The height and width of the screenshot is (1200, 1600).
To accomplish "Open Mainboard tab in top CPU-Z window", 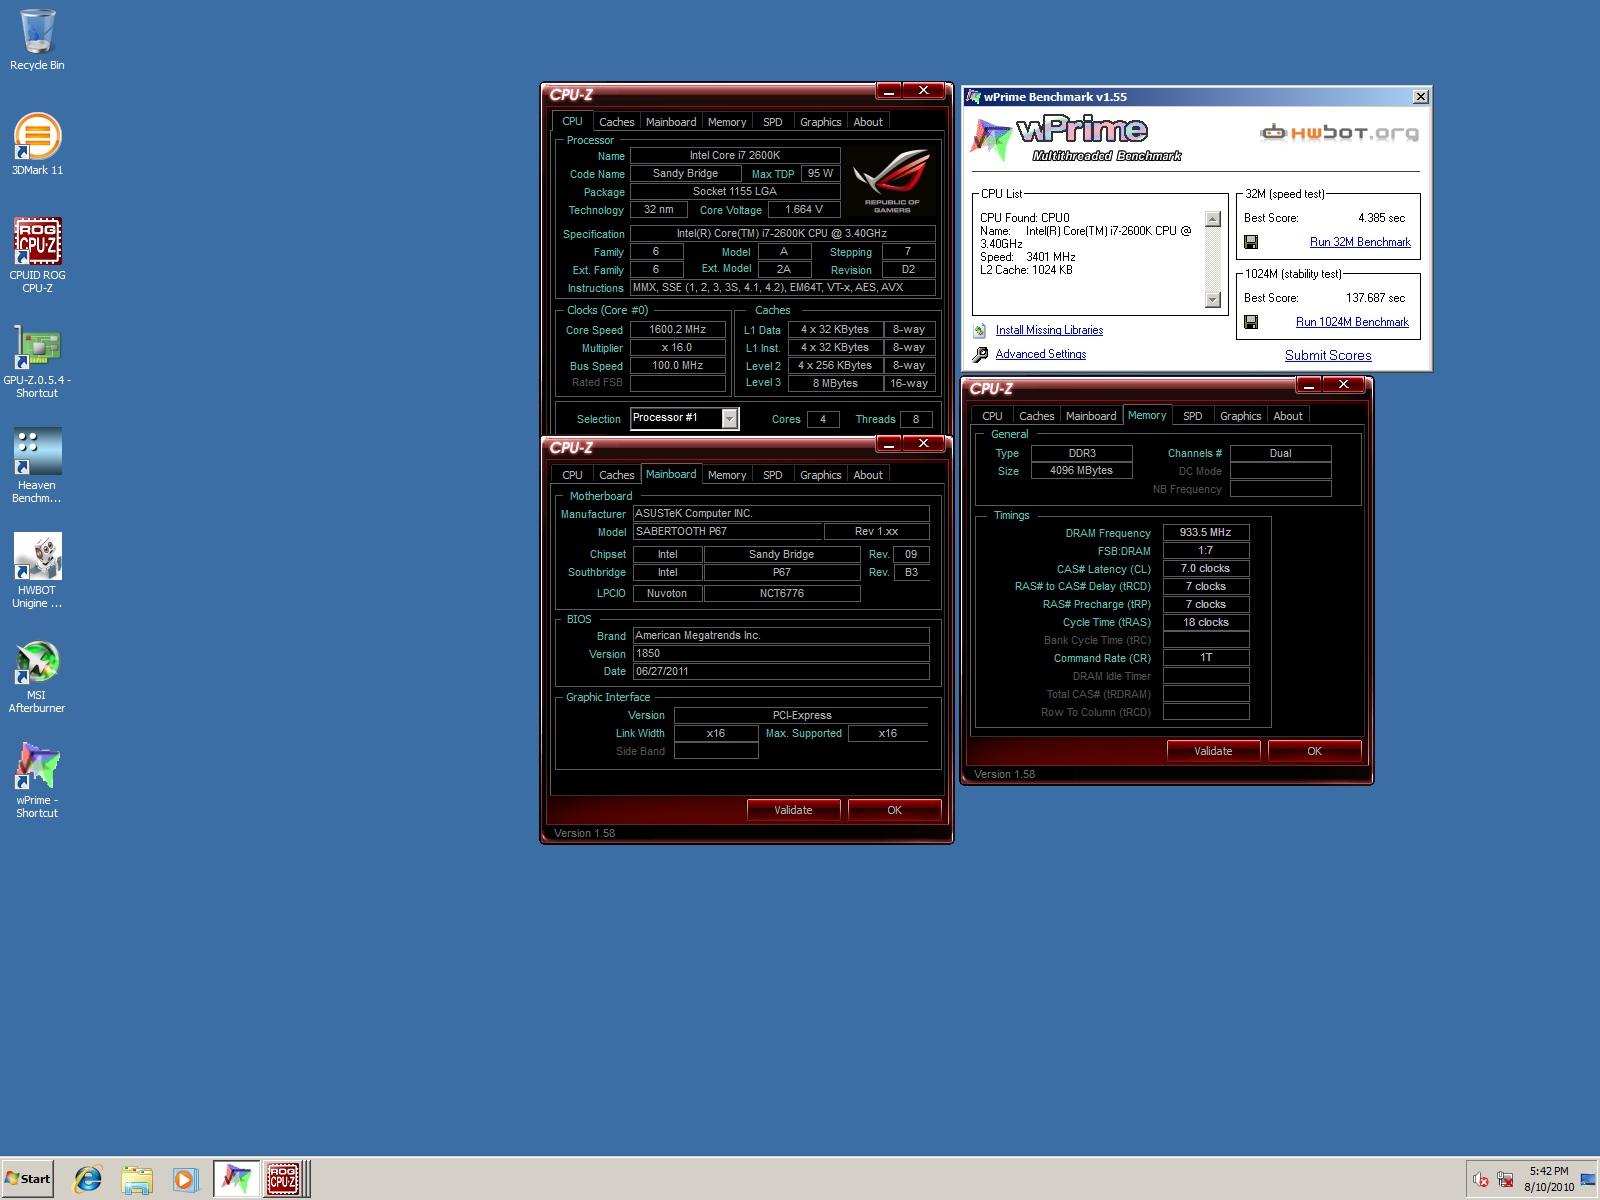I will (x=671, y=122).
